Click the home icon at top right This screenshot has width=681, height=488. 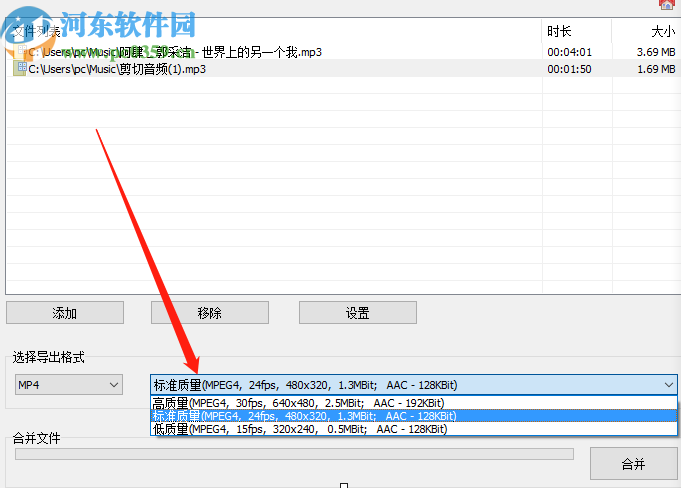pyautogui.click(x=667, y=4)
